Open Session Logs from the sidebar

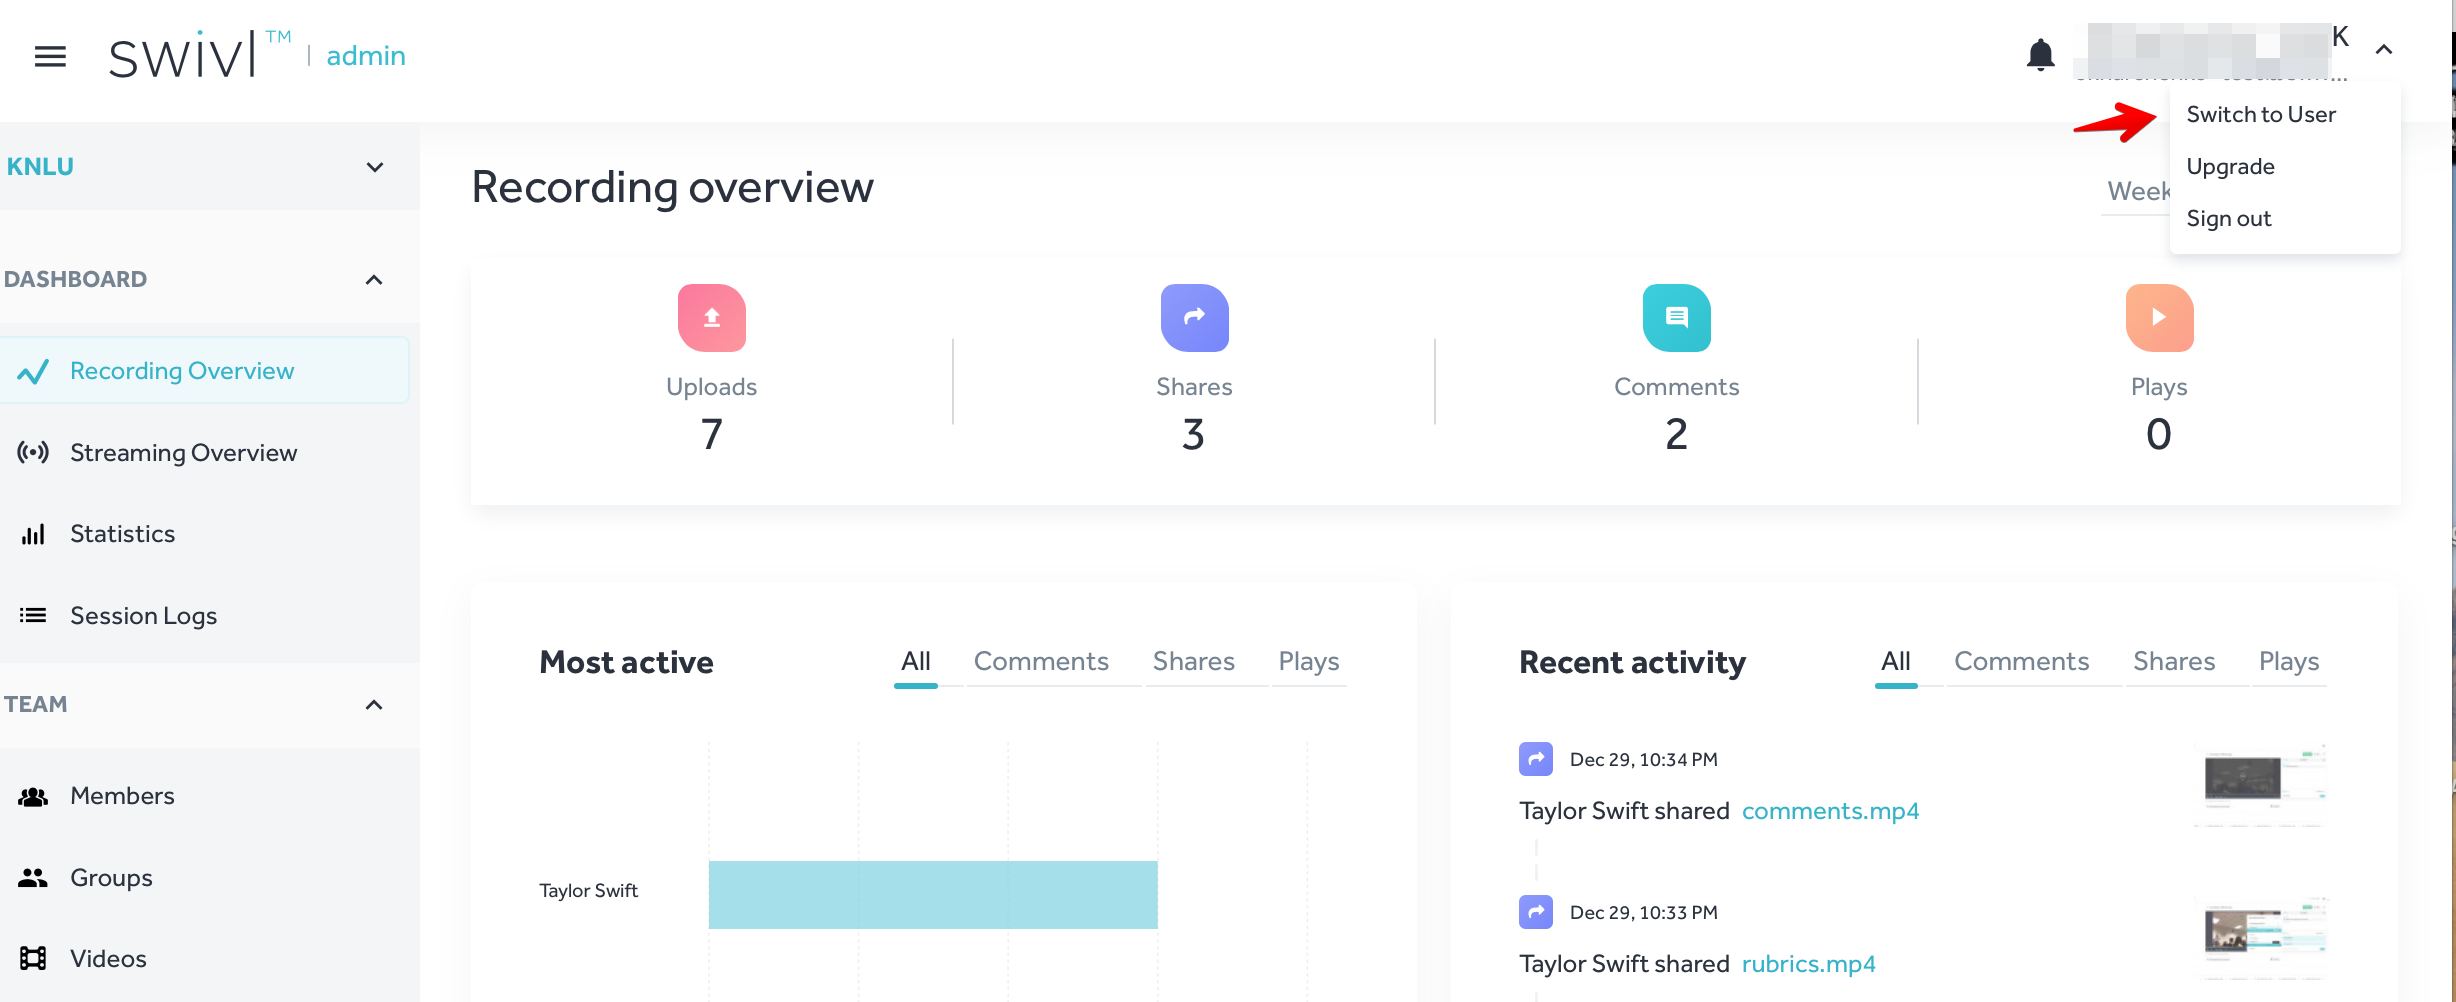tap(143, 616)
